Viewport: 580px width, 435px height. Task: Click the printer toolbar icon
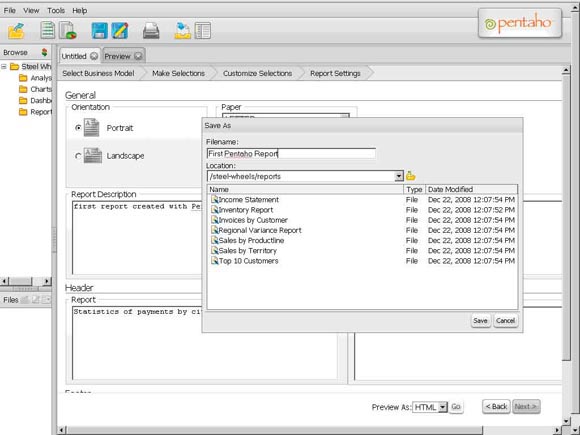151,31
